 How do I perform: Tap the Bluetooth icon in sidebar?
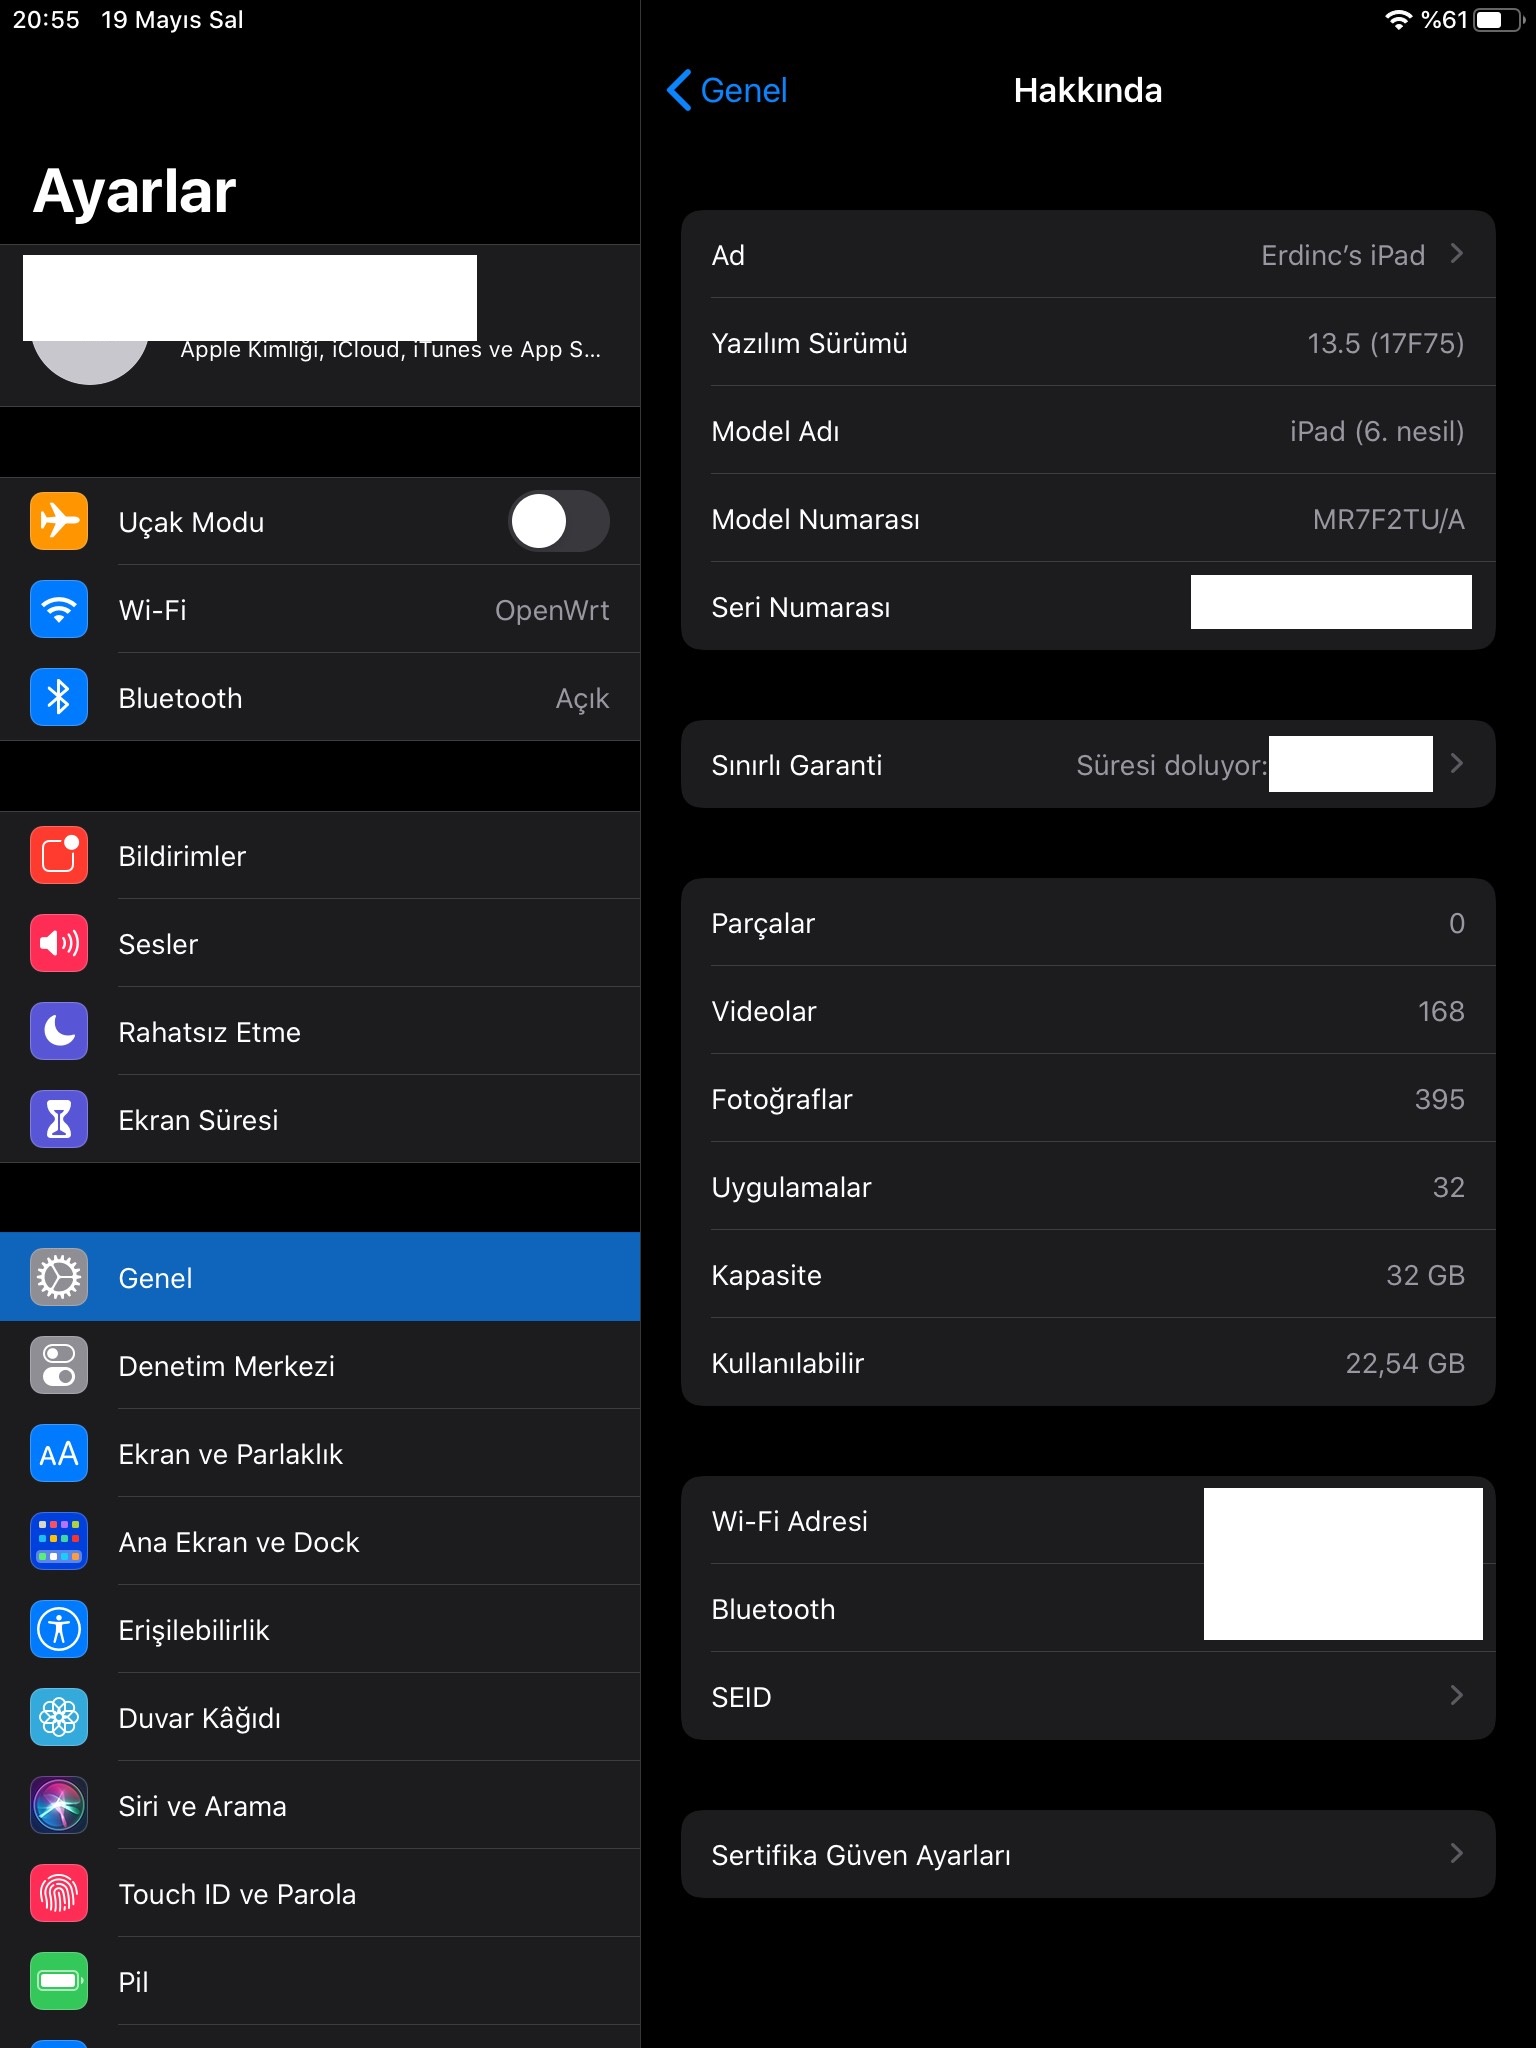tap(59, 697)
